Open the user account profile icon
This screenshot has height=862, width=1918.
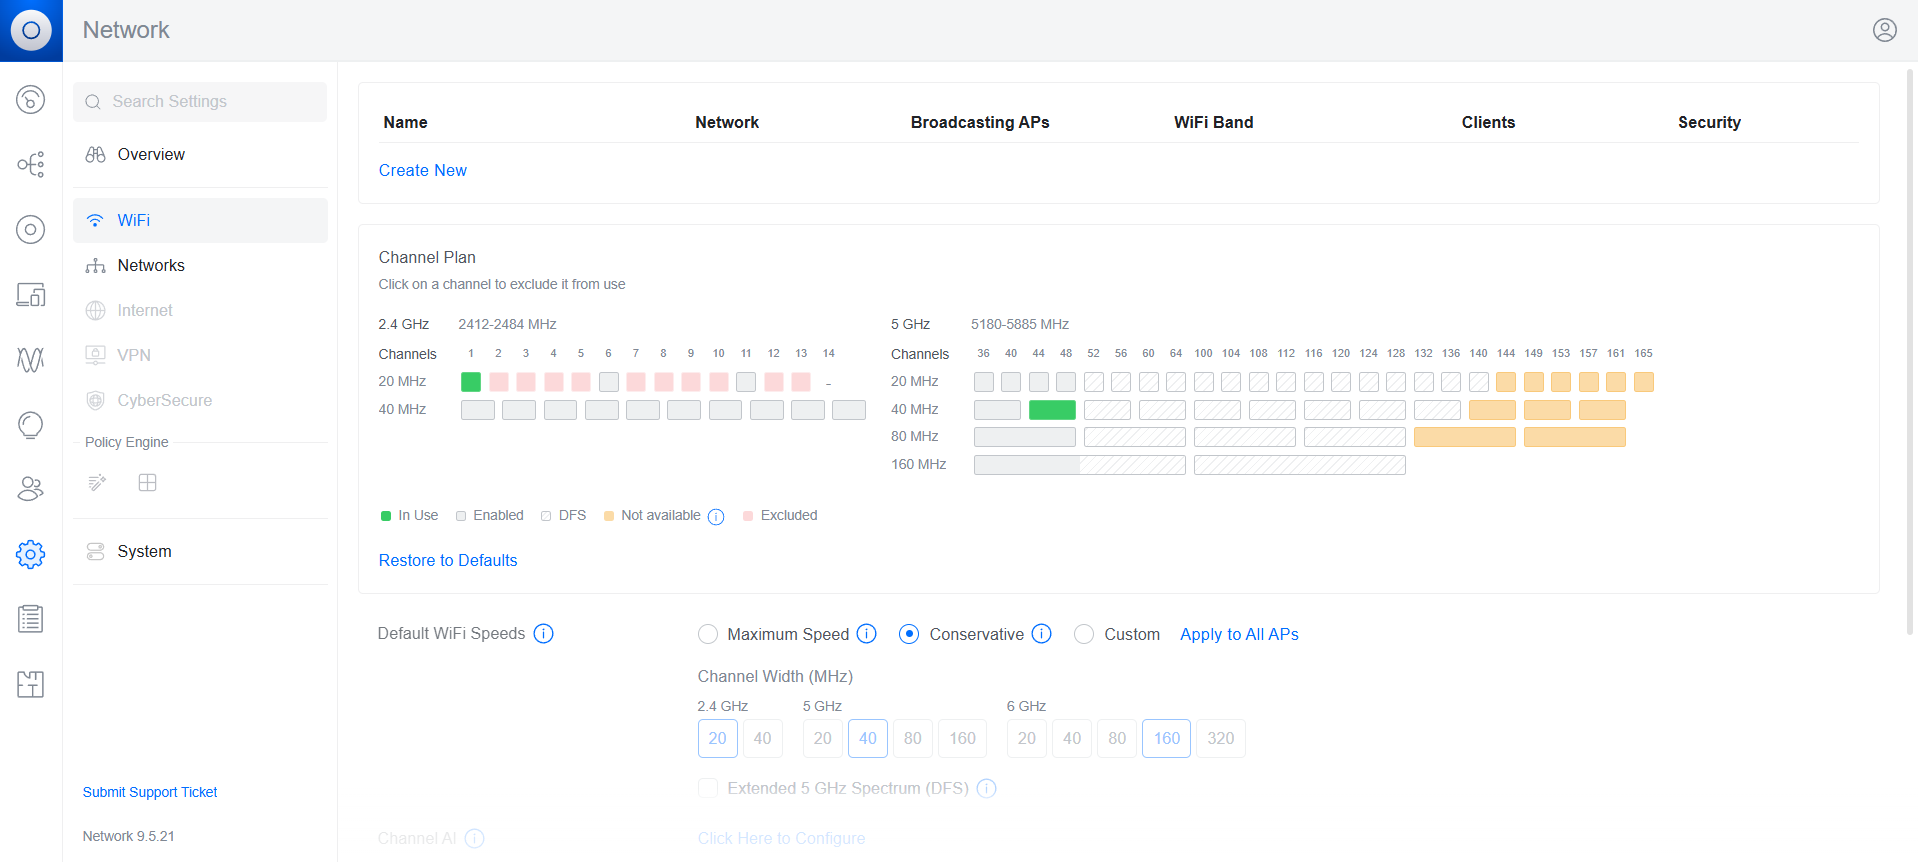click(x=1884, y=30)
